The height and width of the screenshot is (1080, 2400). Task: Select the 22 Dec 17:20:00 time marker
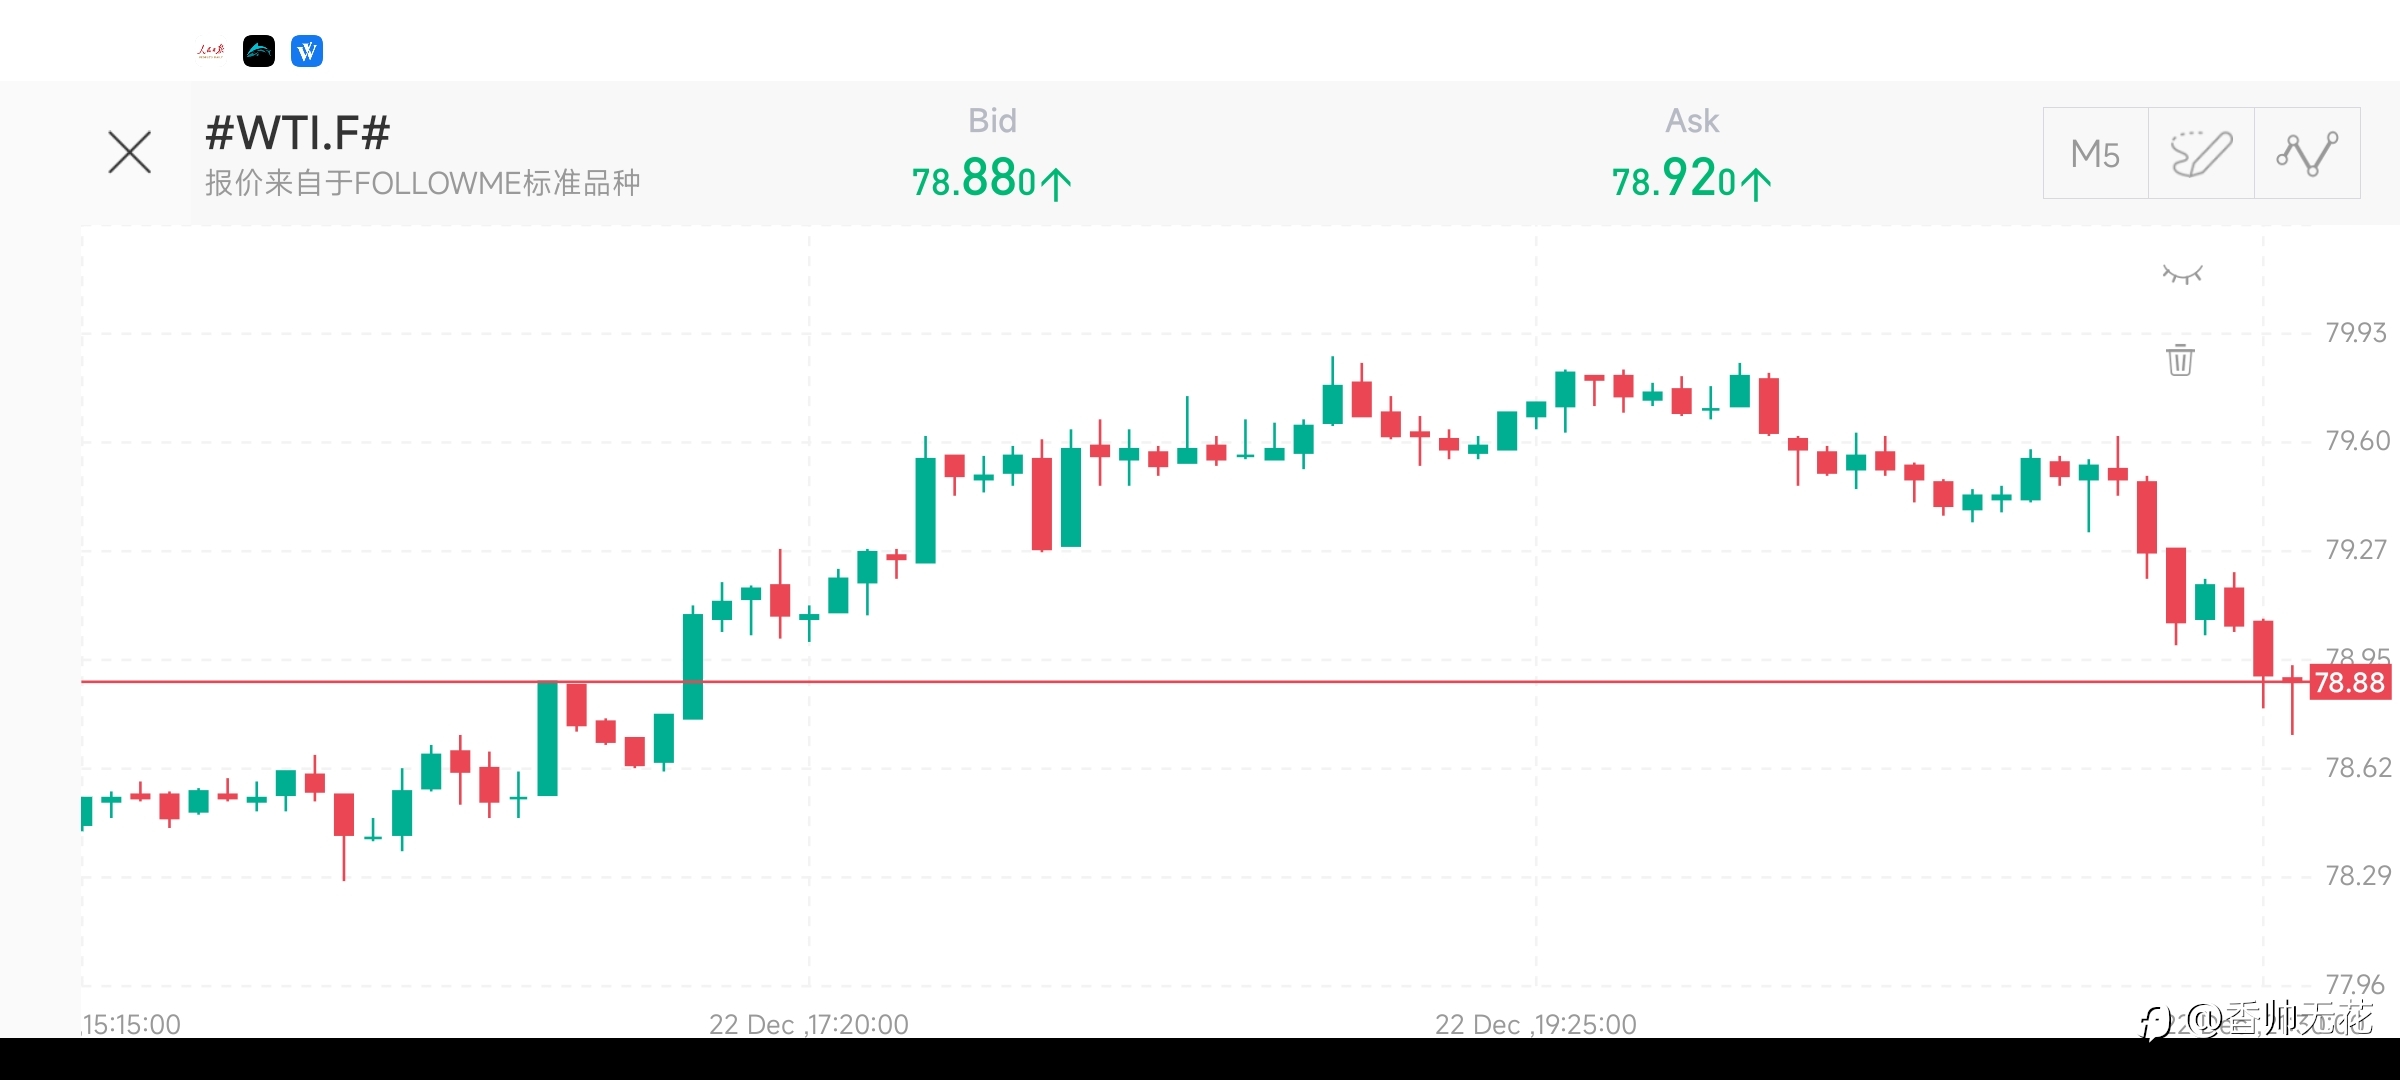[x=809, y=1024]
